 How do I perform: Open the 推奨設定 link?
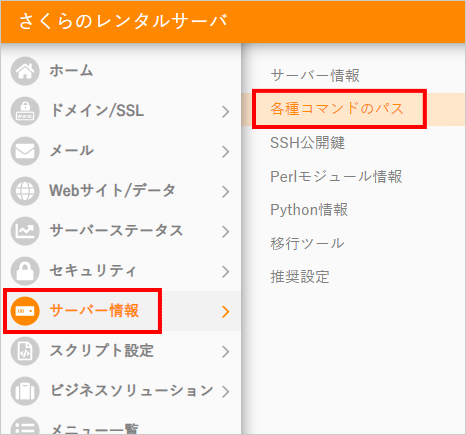[x=300, y=277]
